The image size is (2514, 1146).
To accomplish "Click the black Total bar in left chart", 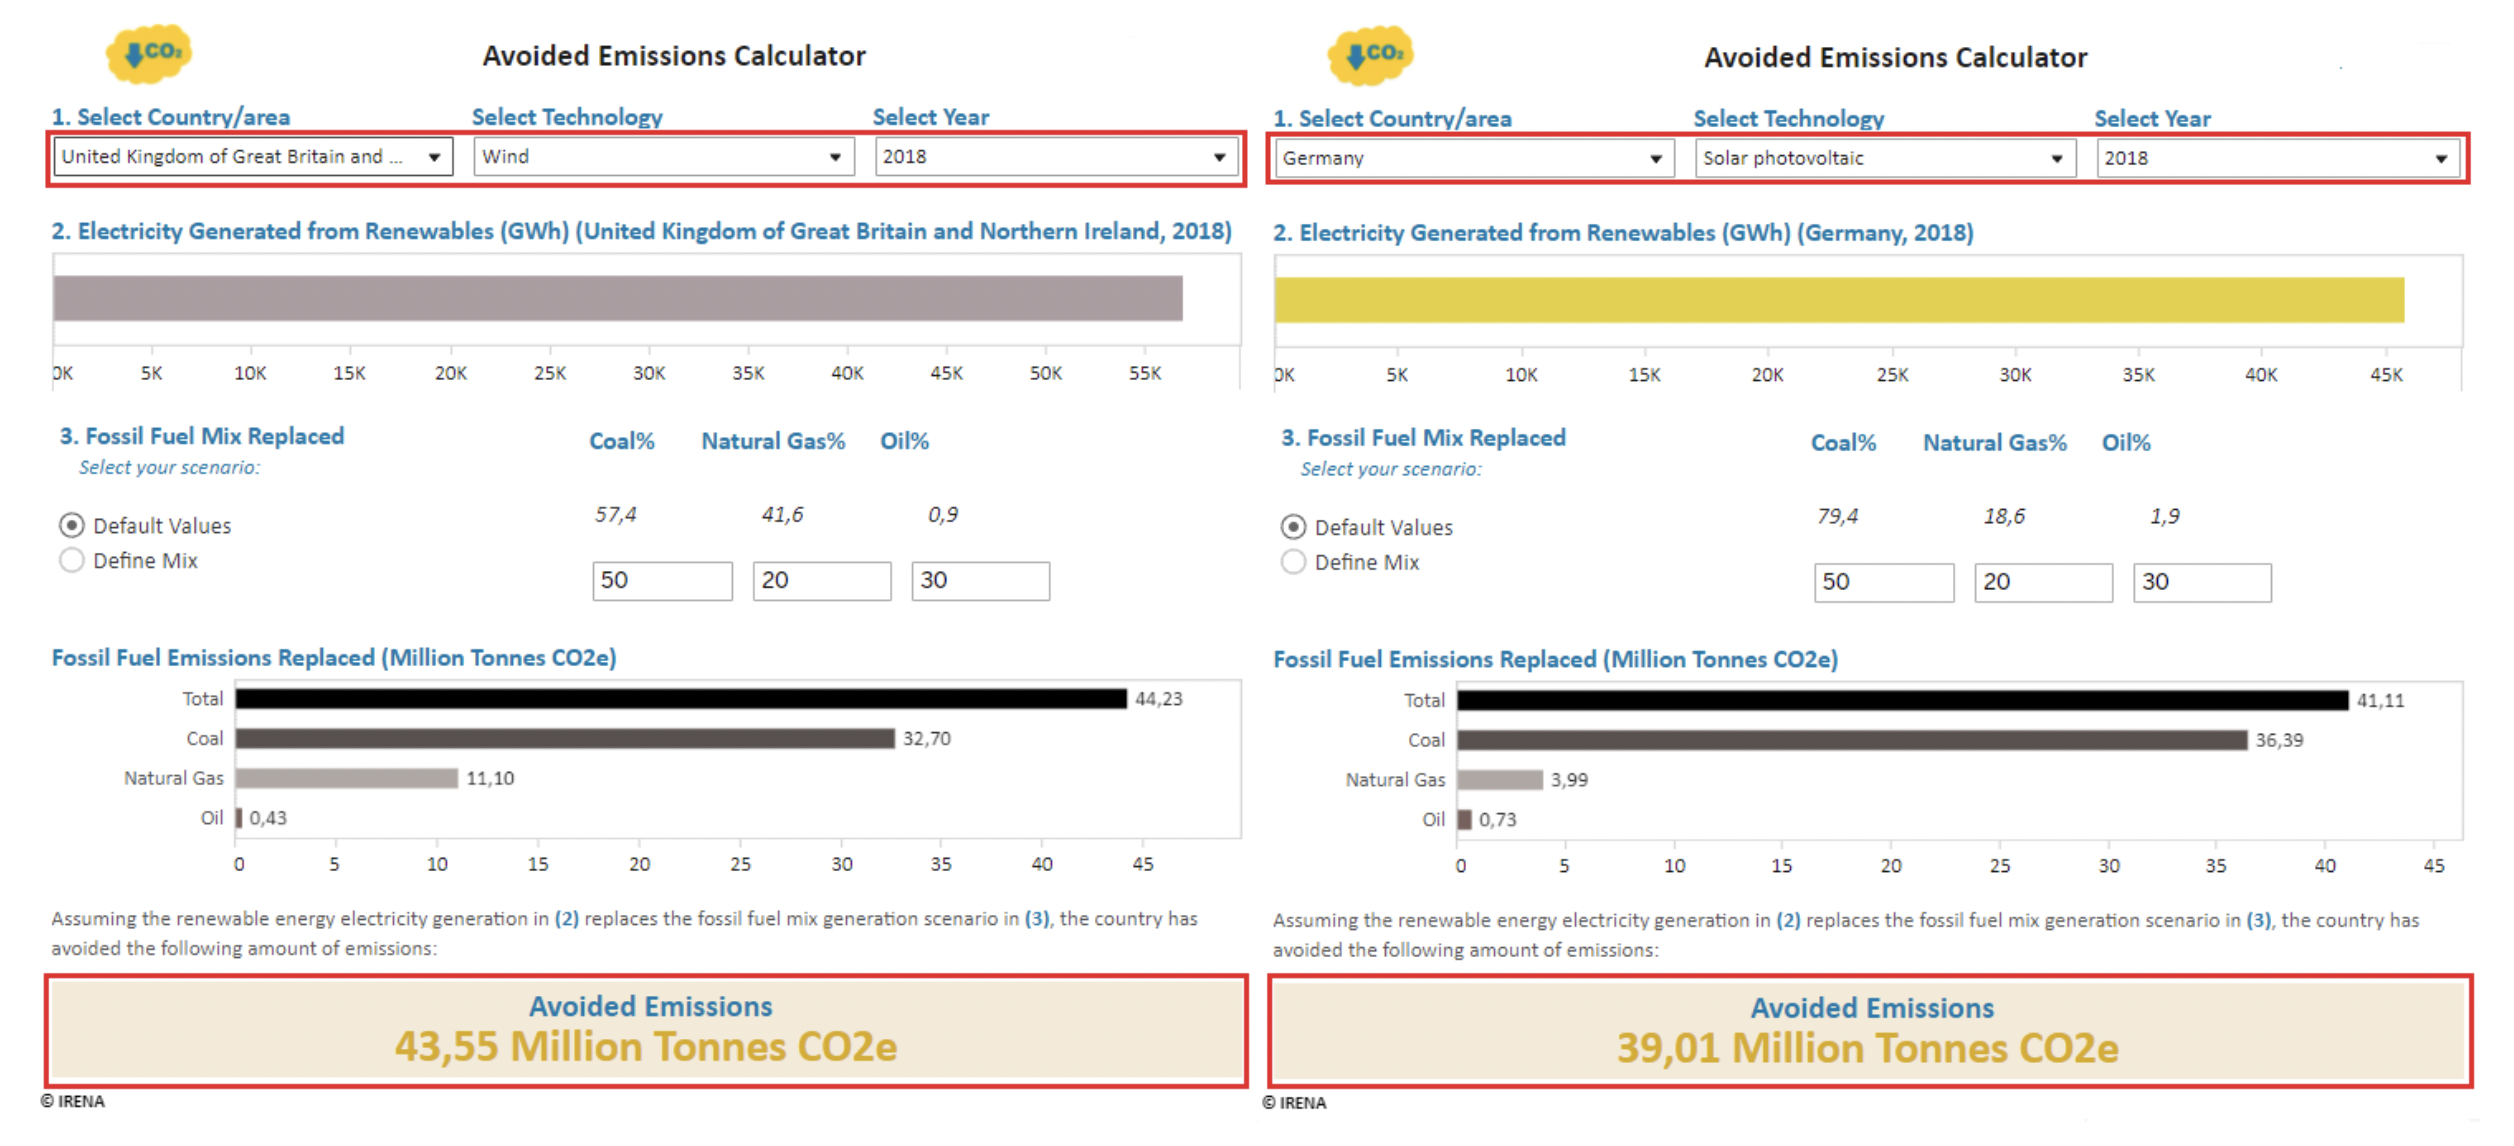I will click(x=680, y=699).
